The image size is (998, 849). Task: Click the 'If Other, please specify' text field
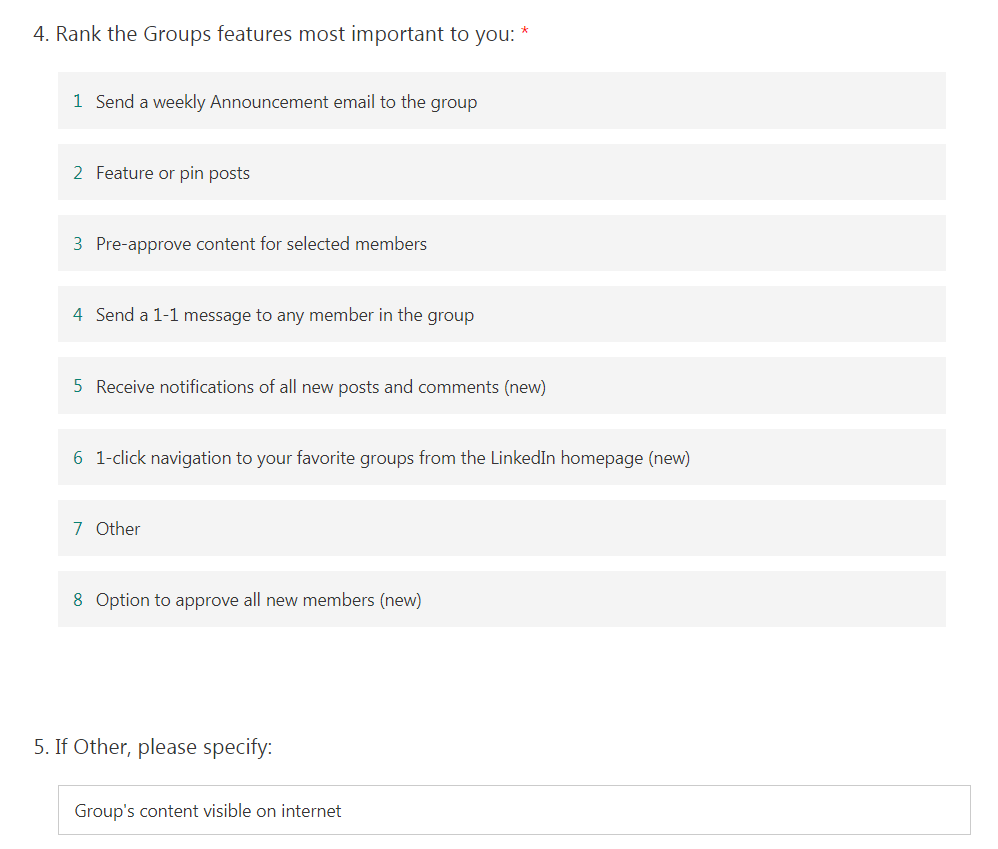click(514, 810)
